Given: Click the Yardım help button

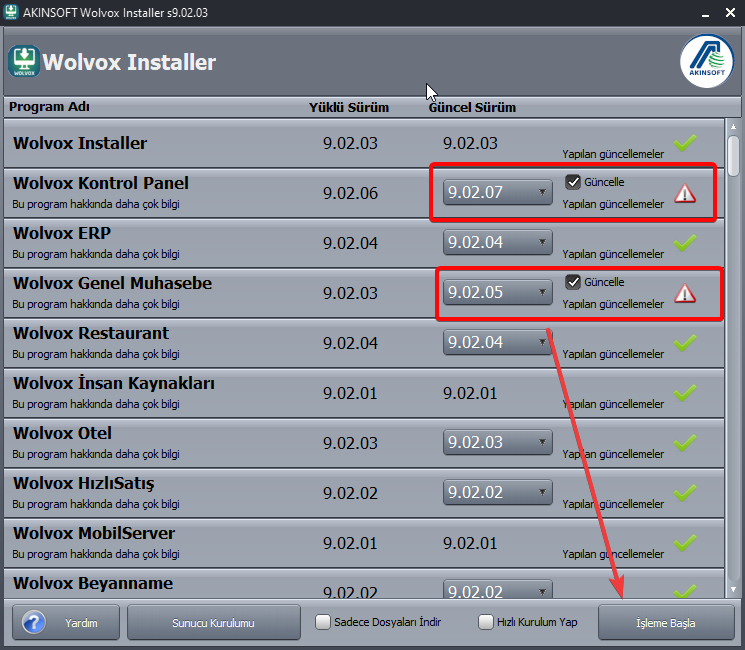Looking at the screenshot, I should pyautogui.click(x=66, y=622).
